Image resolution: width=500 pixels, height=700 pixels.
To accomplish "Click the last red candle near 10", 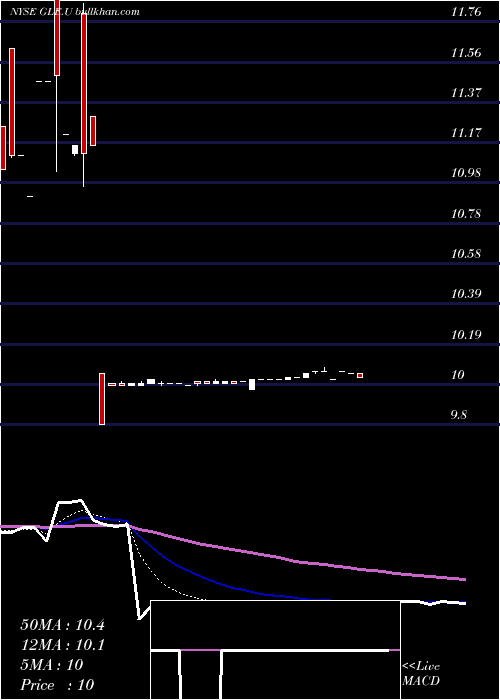I will pyautogui.click(x=360, y=375).
